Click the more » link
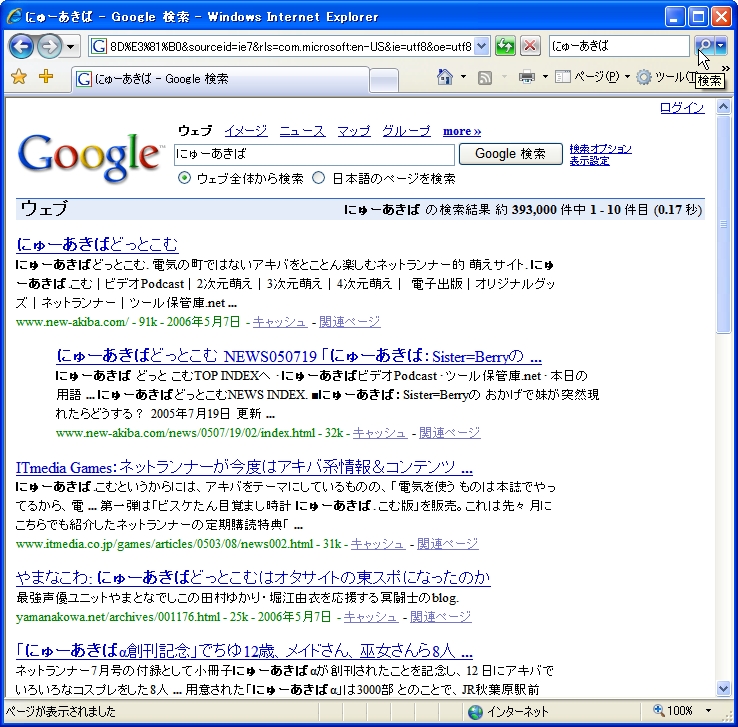Viewport: 738px width, 727px height. pyautogui.click(x=462, y=131)
